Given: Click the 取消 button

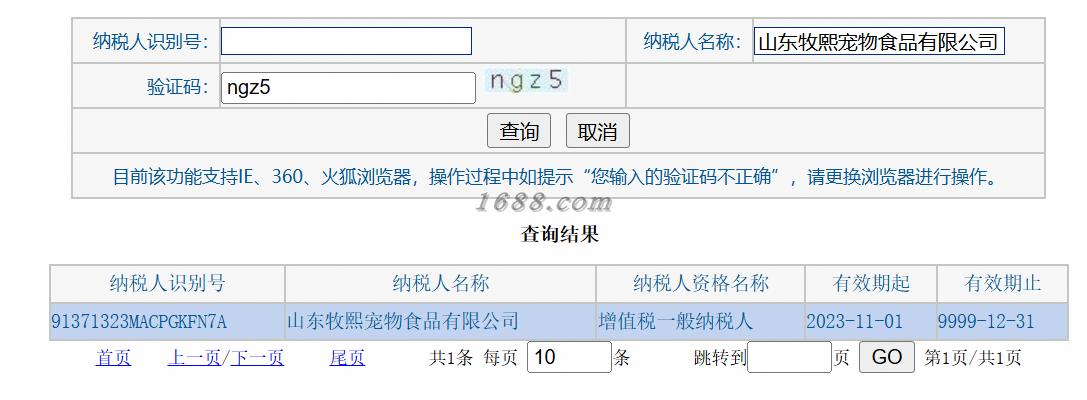Looking at the screenshot, I should (598, 130).
